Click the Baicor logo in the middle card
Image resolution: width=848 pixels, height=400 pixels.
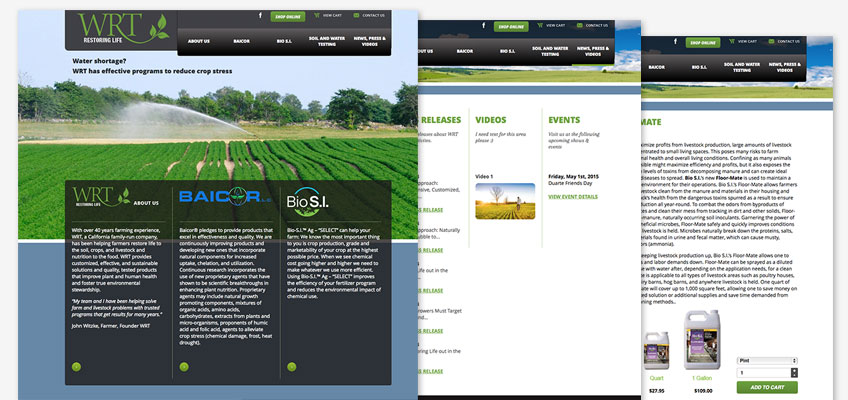point(226,197)
